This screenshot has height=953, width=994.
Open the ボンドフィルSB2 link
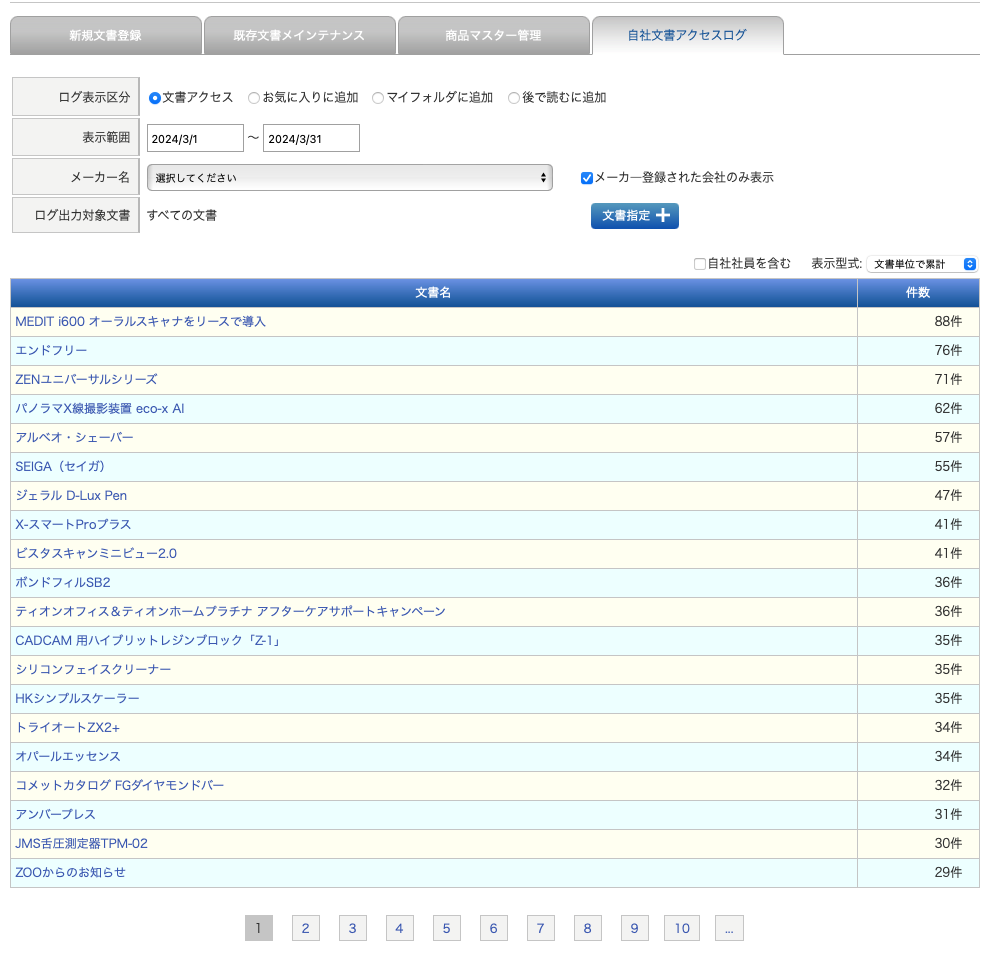click(x=63, y=582)
